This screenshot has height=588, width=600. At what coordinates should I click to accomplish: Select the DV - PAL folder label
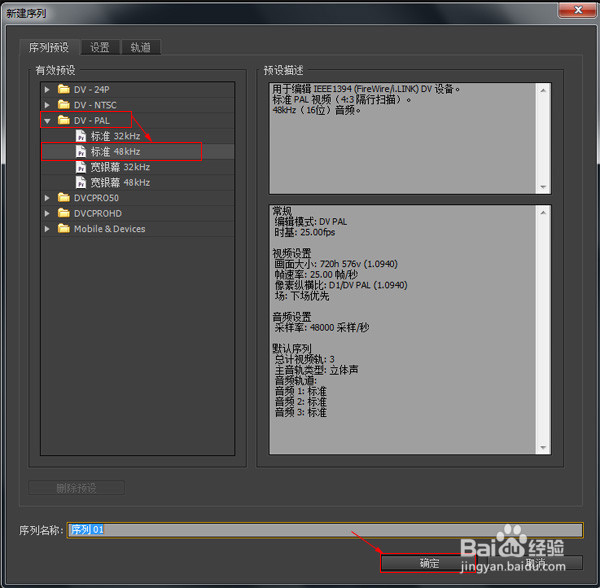pos(92,121)
